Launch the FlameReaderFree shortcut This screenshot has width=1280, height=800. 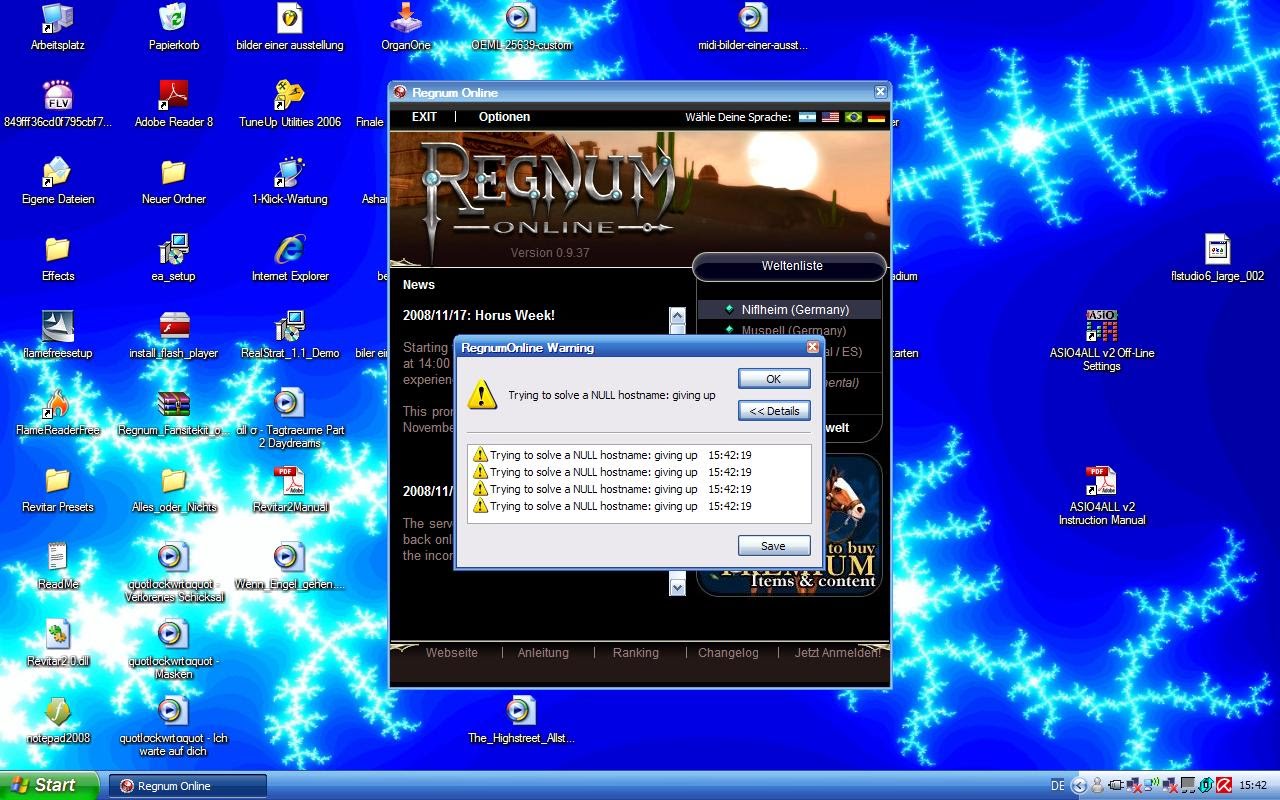(x=58, y=414)
